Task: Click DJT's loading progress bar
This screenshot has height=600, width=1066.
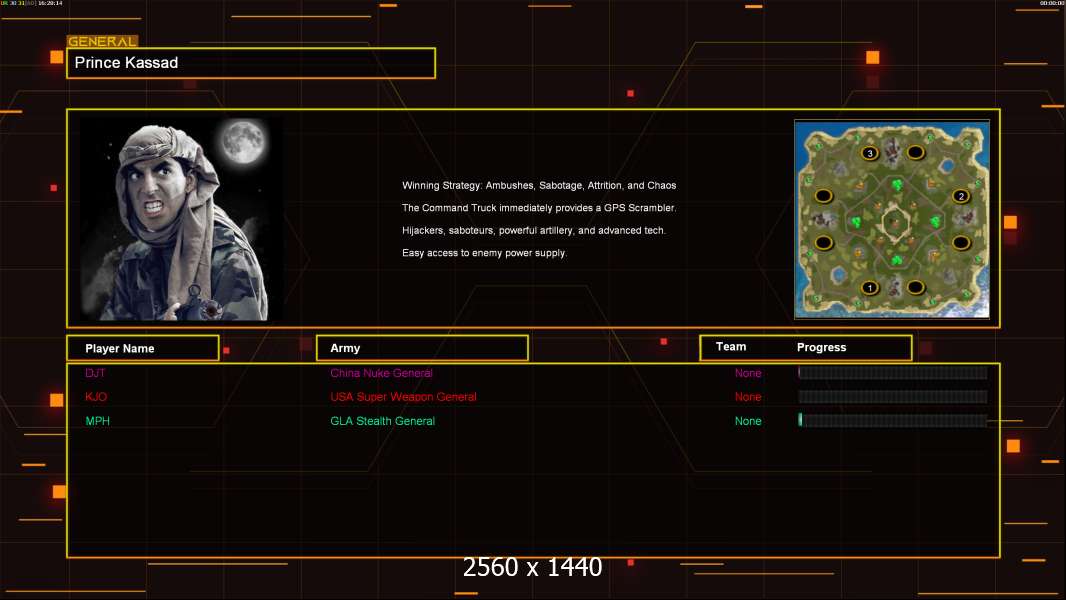Action: (x=892, y=373)
